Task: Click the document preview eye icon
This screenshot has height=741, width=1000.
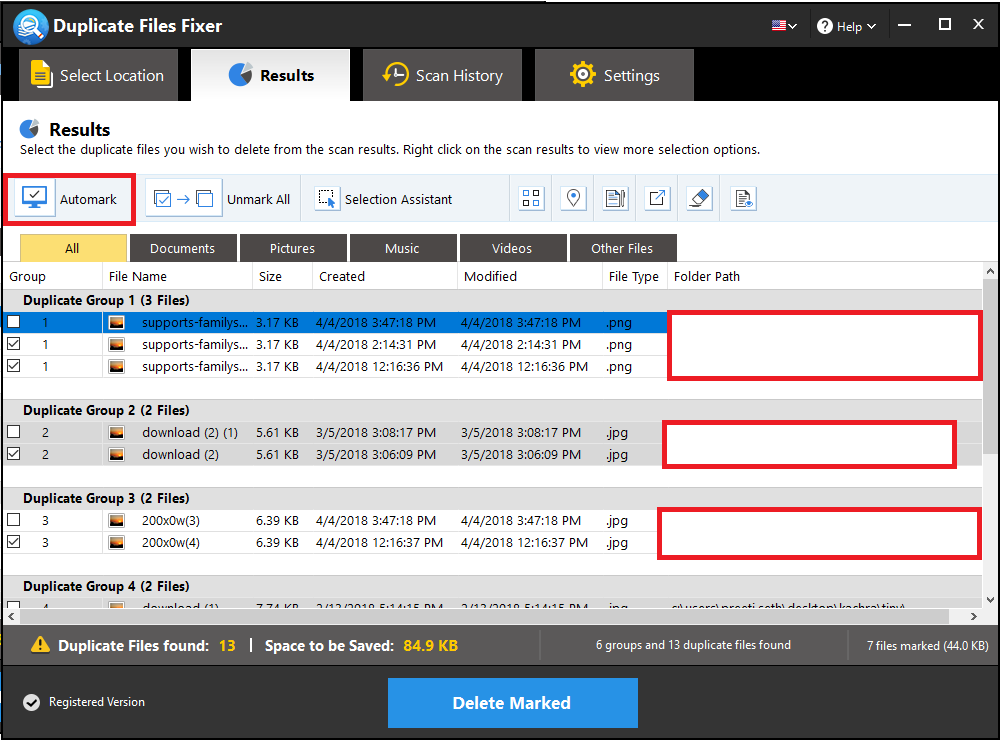Action: click(743, 198)
